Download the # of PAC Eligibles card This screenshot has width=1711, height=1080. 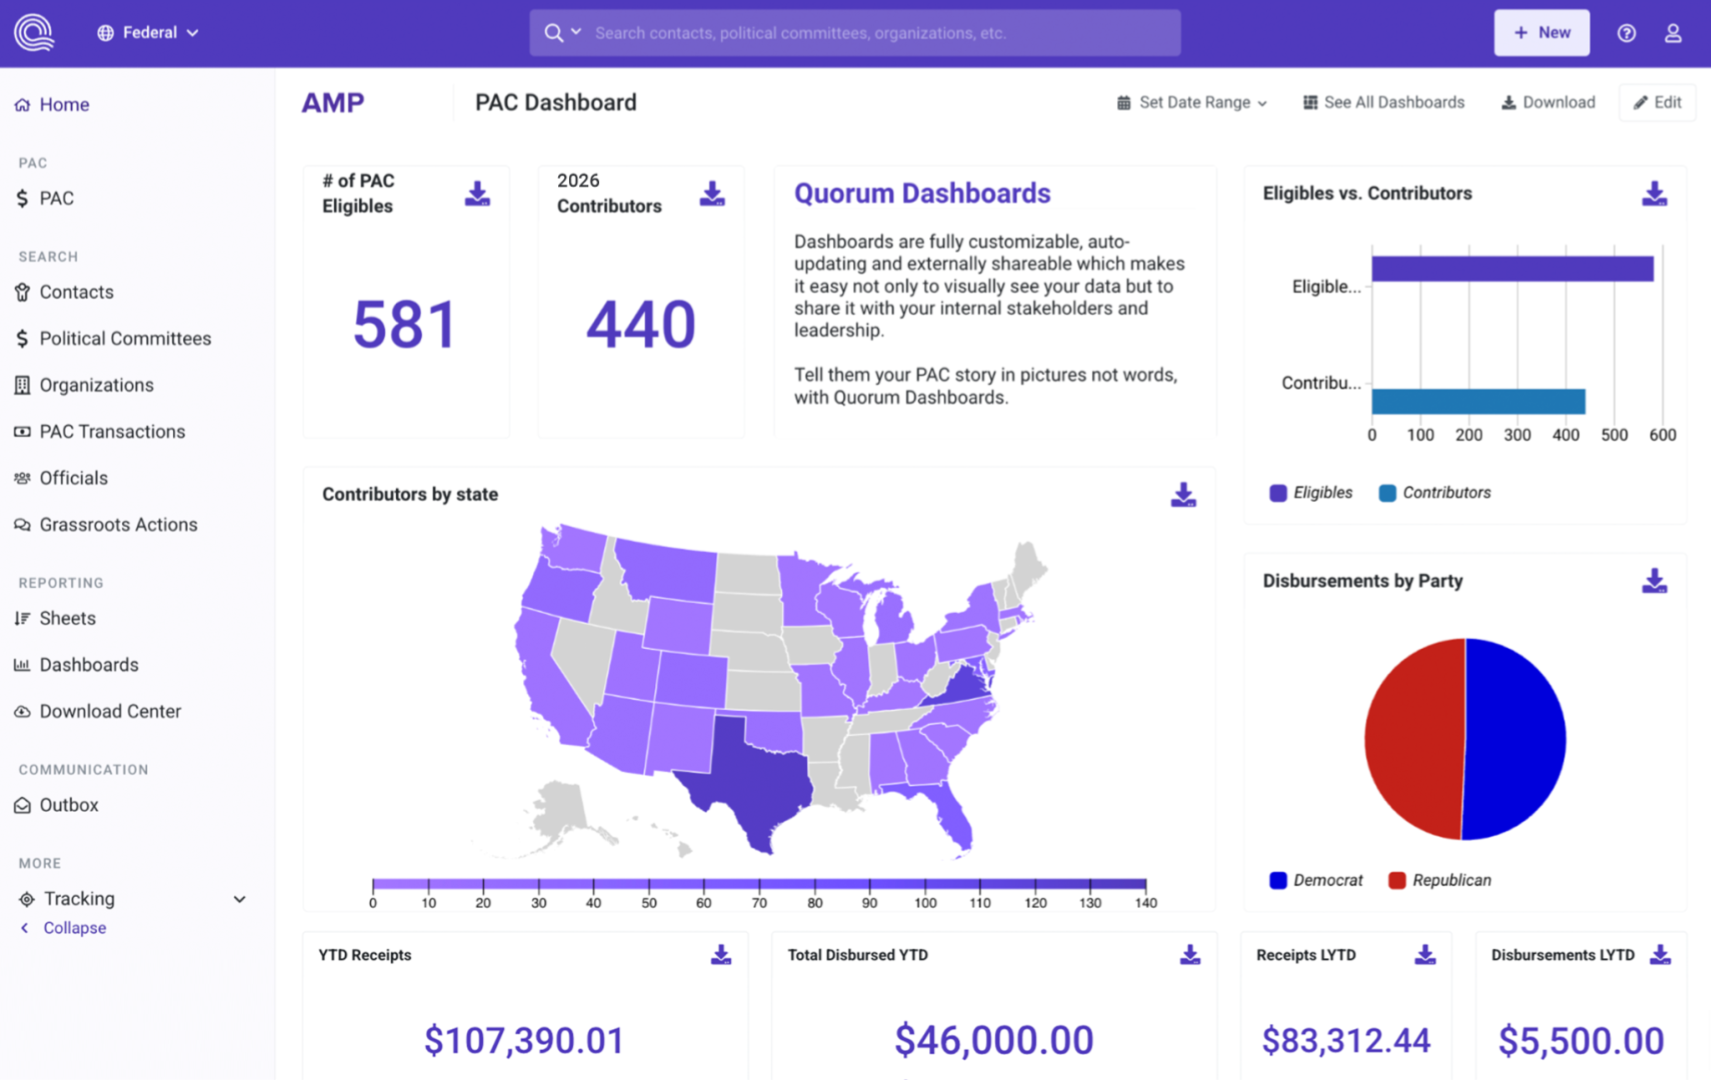(477, 194)
